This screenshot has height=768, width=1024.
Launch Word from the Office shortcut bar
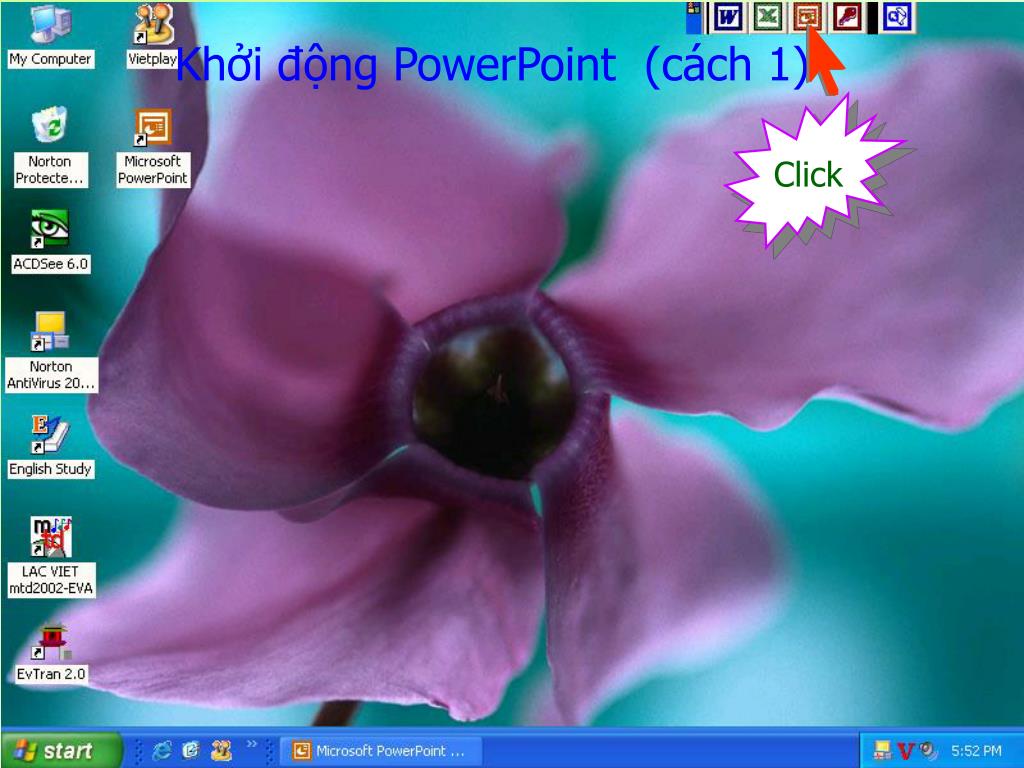[x=728, y=17]
